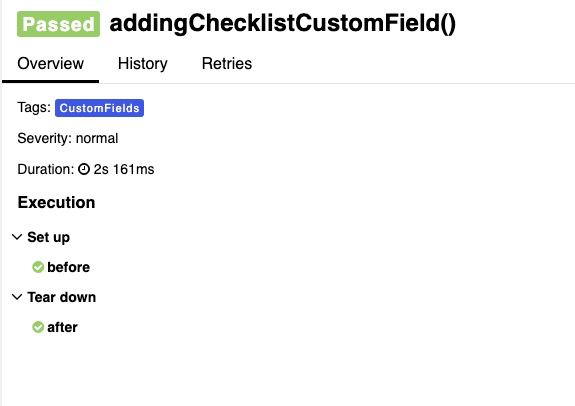Click the green check icon beside after
The width and height of the screenshot is (575, 406).
coord(38,327)
